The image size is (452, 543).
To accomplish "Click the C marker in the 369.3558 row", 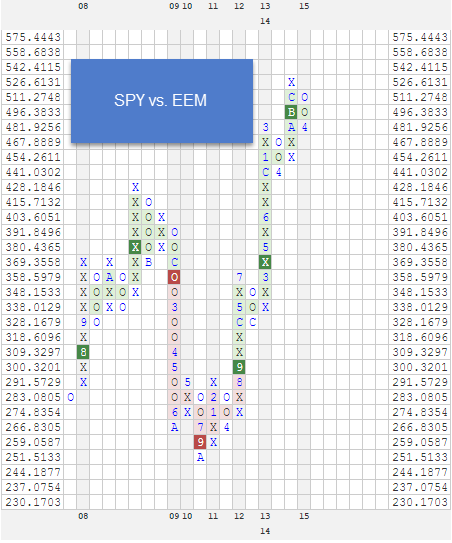I will pos(175,262).
